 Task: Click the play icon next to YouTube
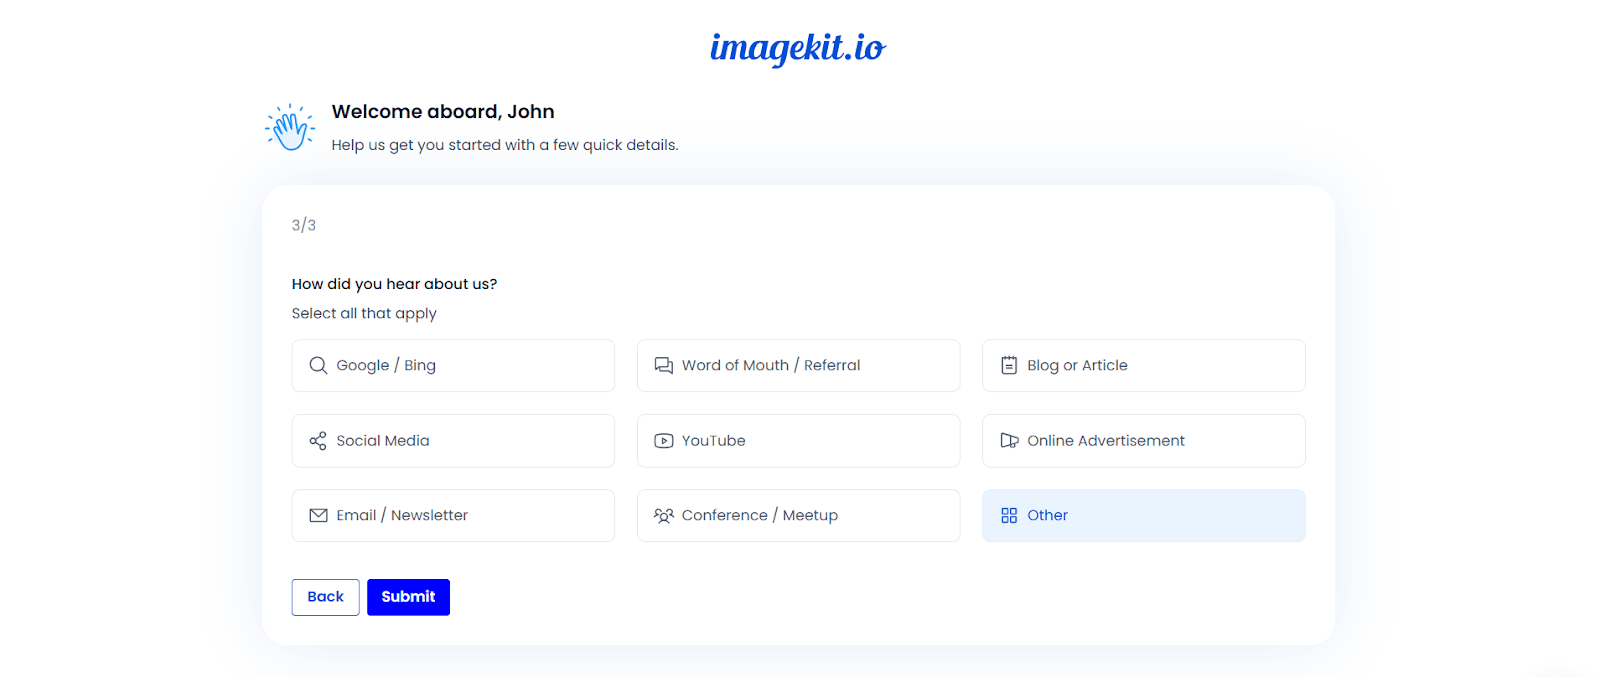[x=663, y=441]
